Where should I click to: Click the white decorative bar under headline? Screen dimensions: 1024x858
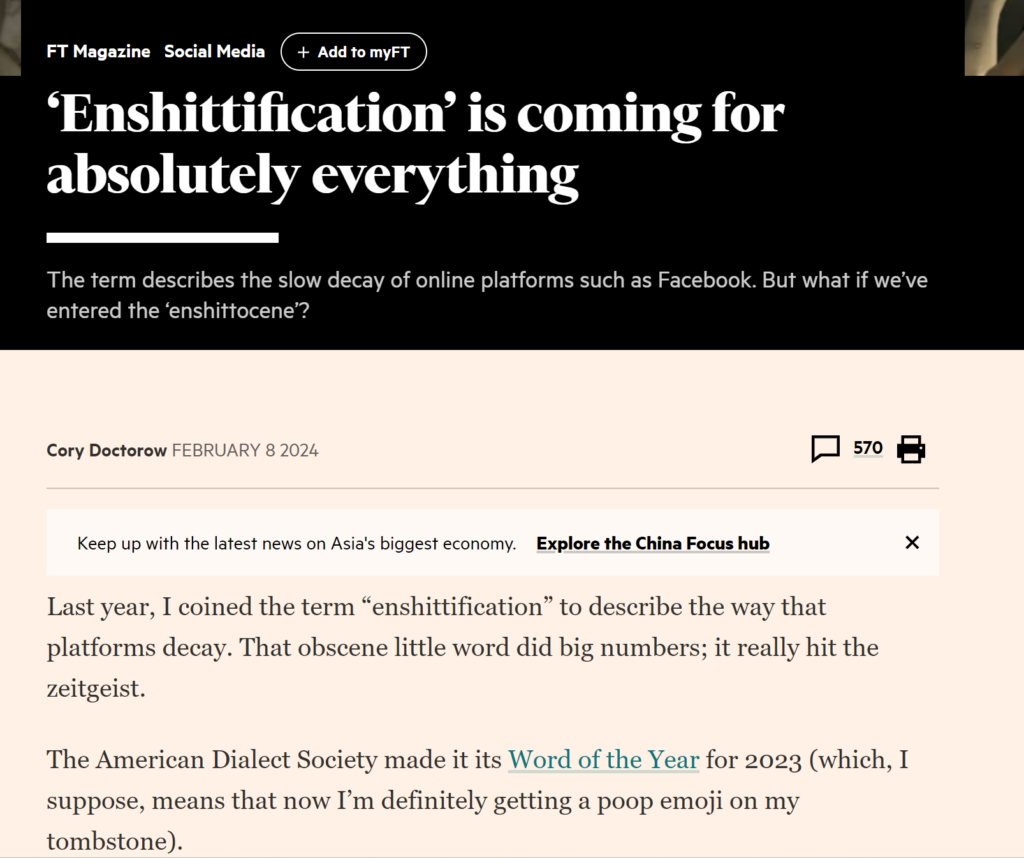point(163,238)
